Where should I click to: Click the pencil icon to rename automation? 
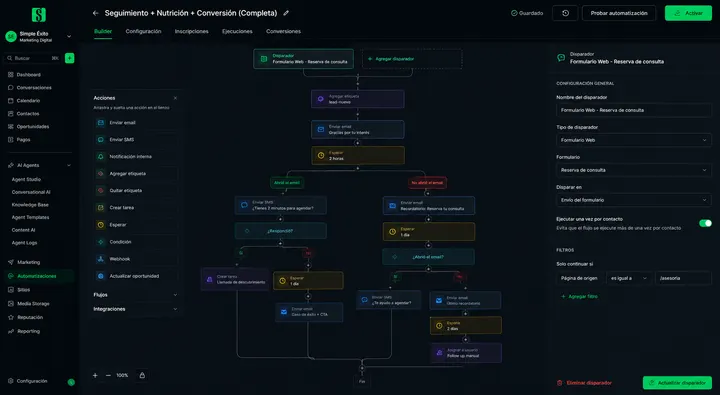click(286, 13)
